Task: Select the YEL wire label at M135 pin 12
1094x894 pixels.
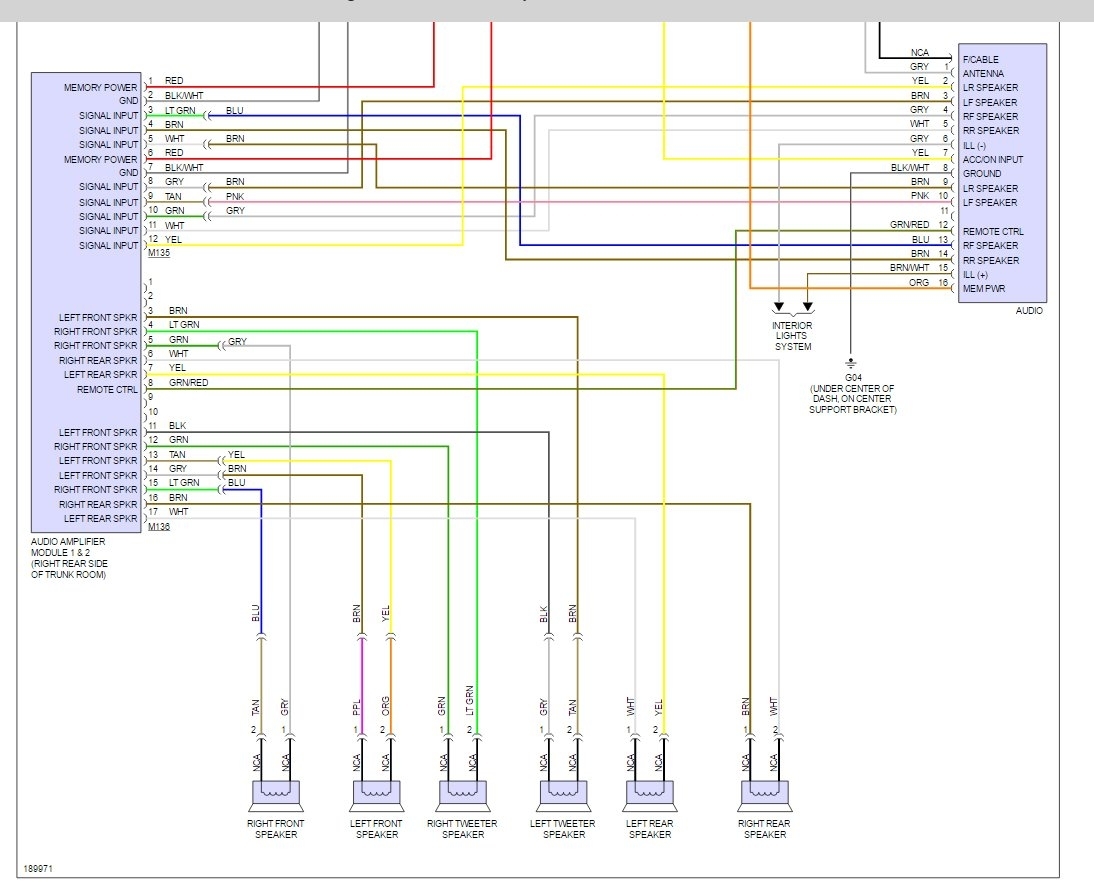Action: click(x=173, y=239)
